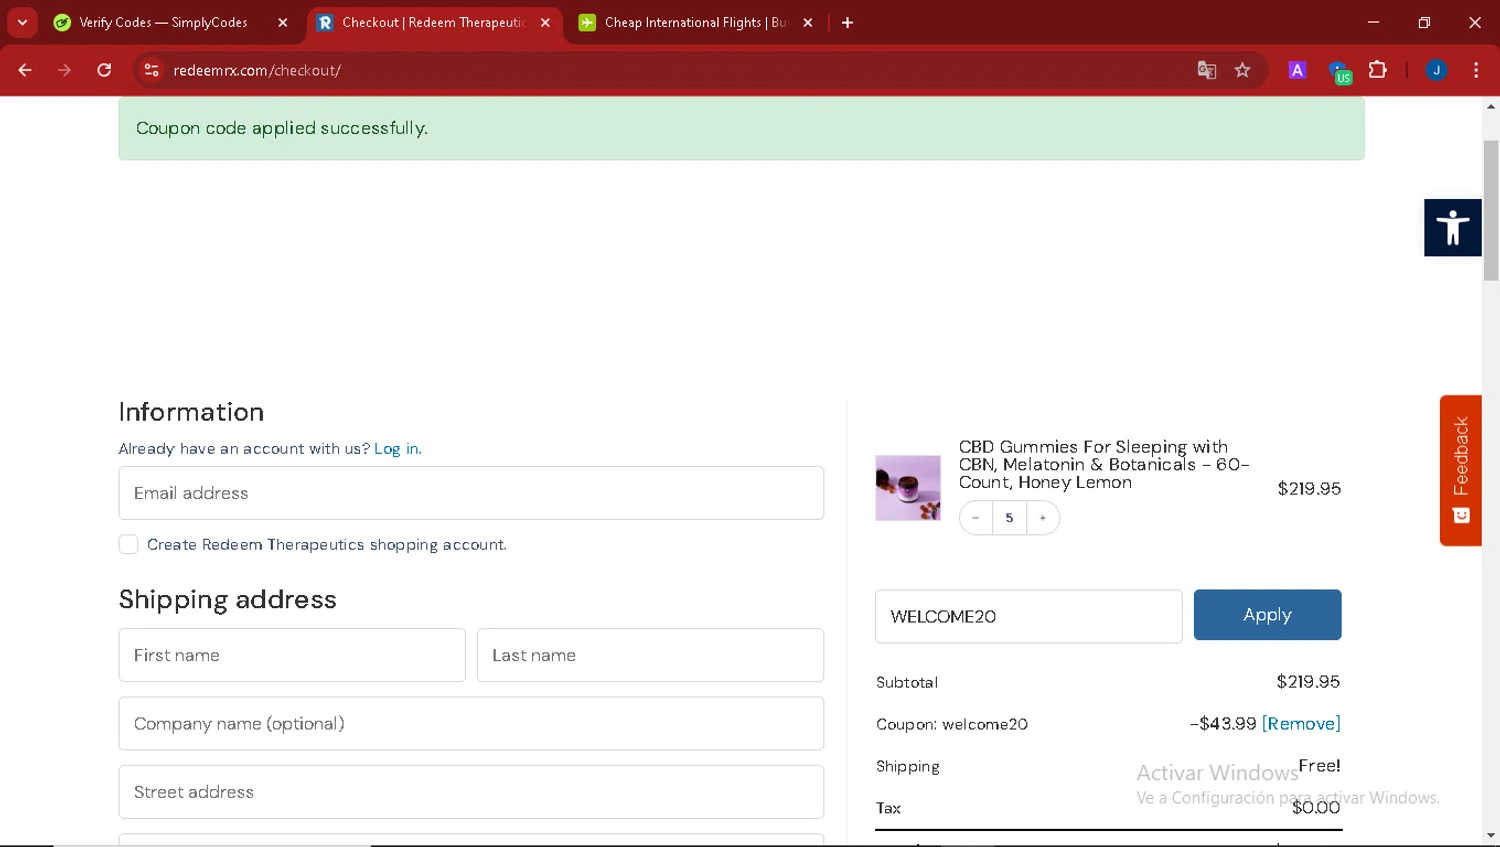This screenshot has height=847, width=1500.
Task: Close the Checkout Redeem Therapeutics tab
Action: tap(545, 22)
